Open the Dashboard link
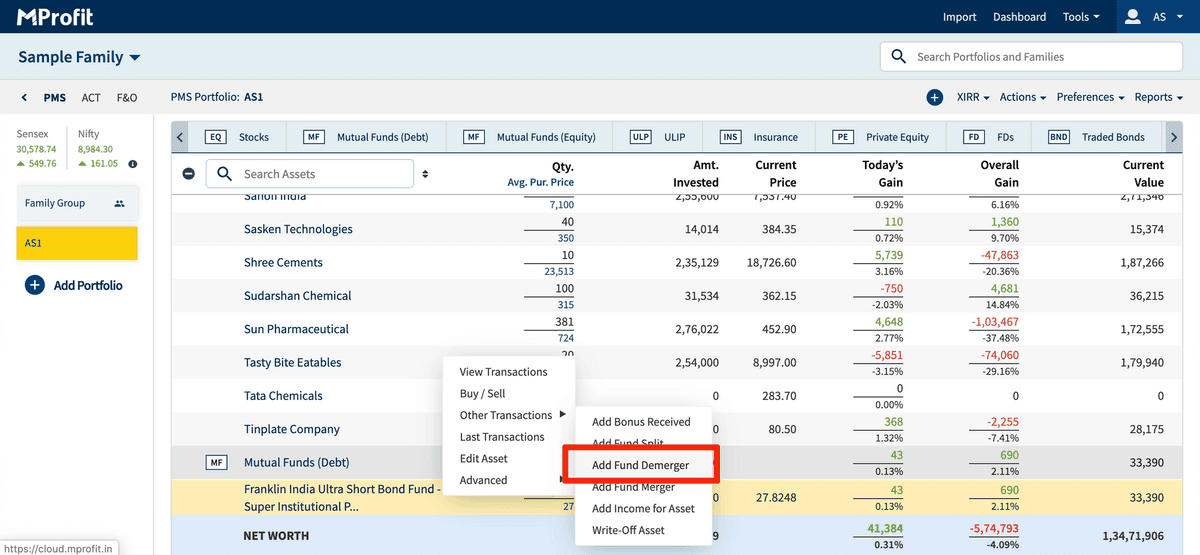Viewport: 1200px width, 555px height. [x=1019, y=17]
